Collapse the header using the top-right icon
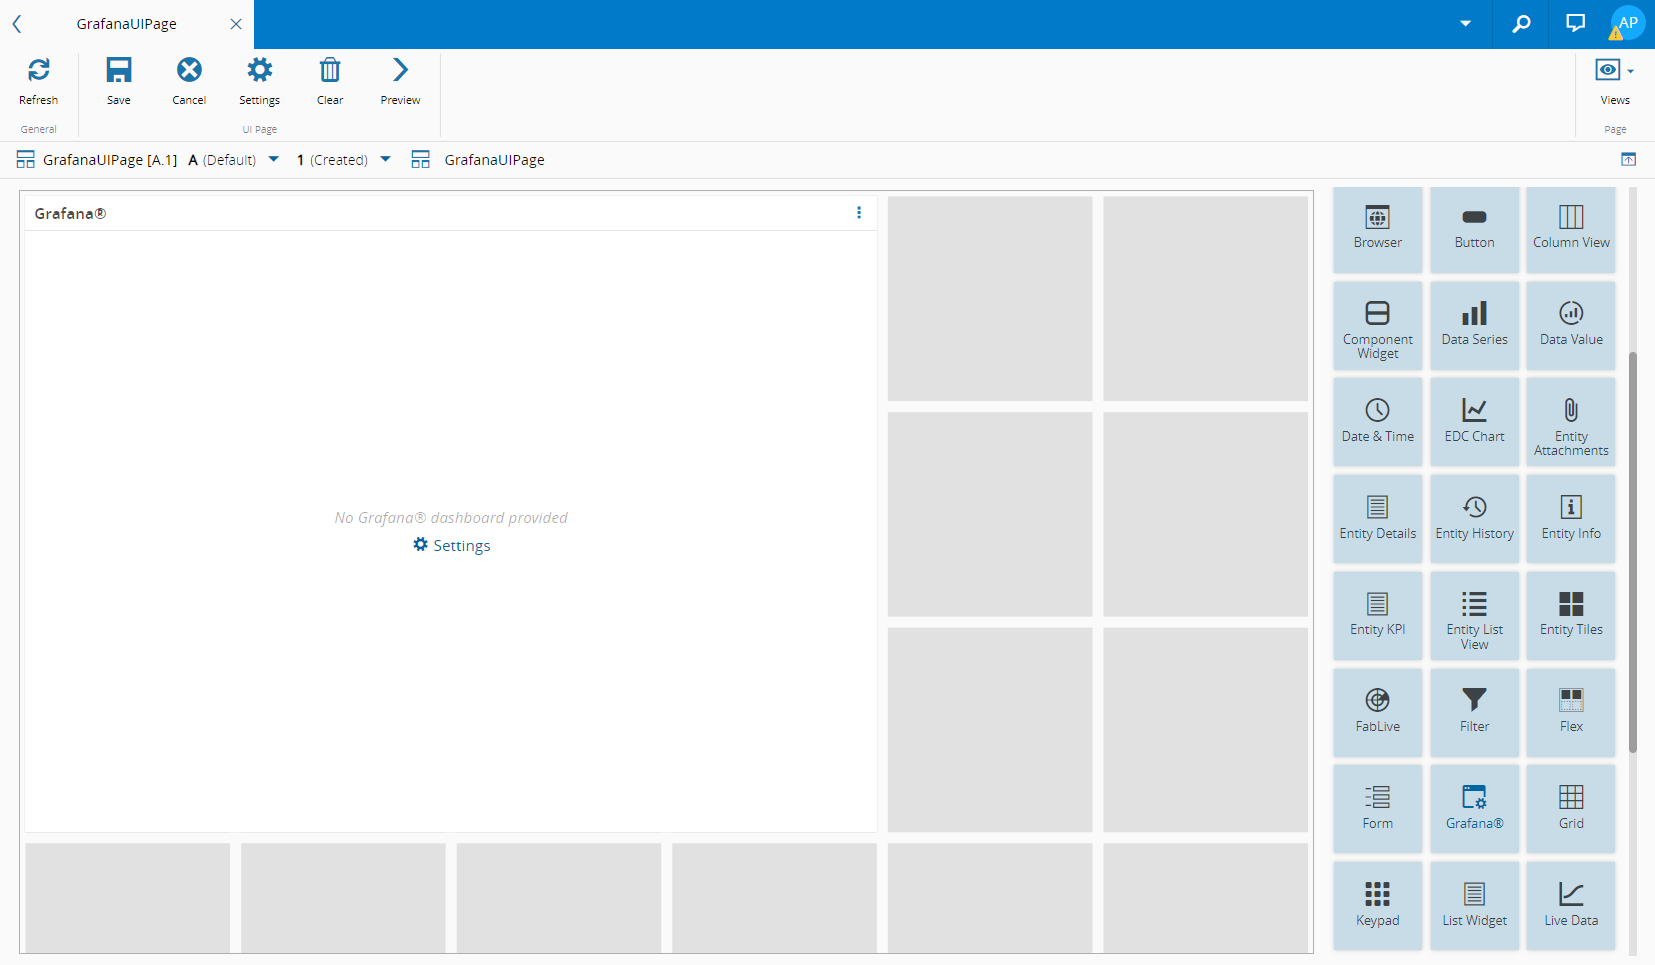This screenshot has width=1655, height=965. tap(1628, 160)
